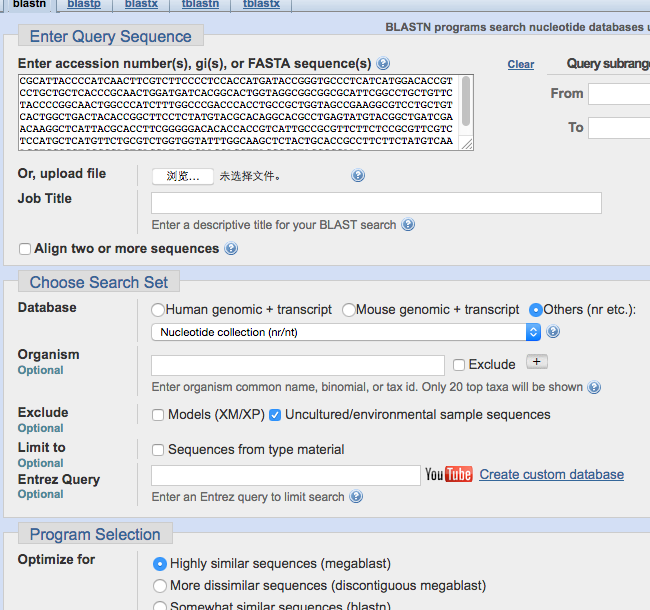Click help icon after Organism hint text
Screen dimensions: 650x610
pos(594,387)
